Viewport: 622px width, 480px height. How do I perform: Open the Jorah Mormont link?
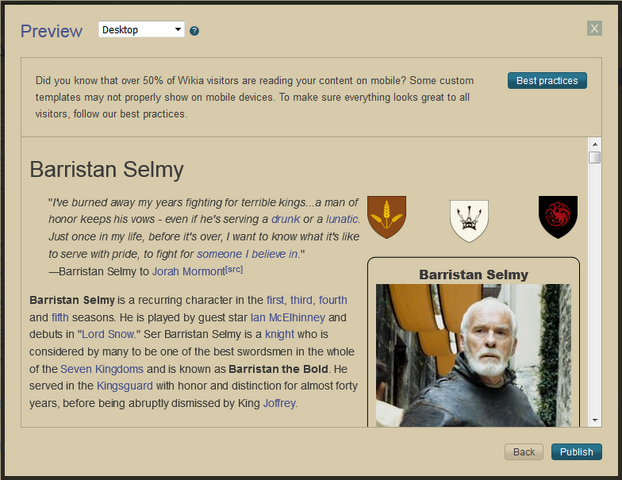(189, 271)
